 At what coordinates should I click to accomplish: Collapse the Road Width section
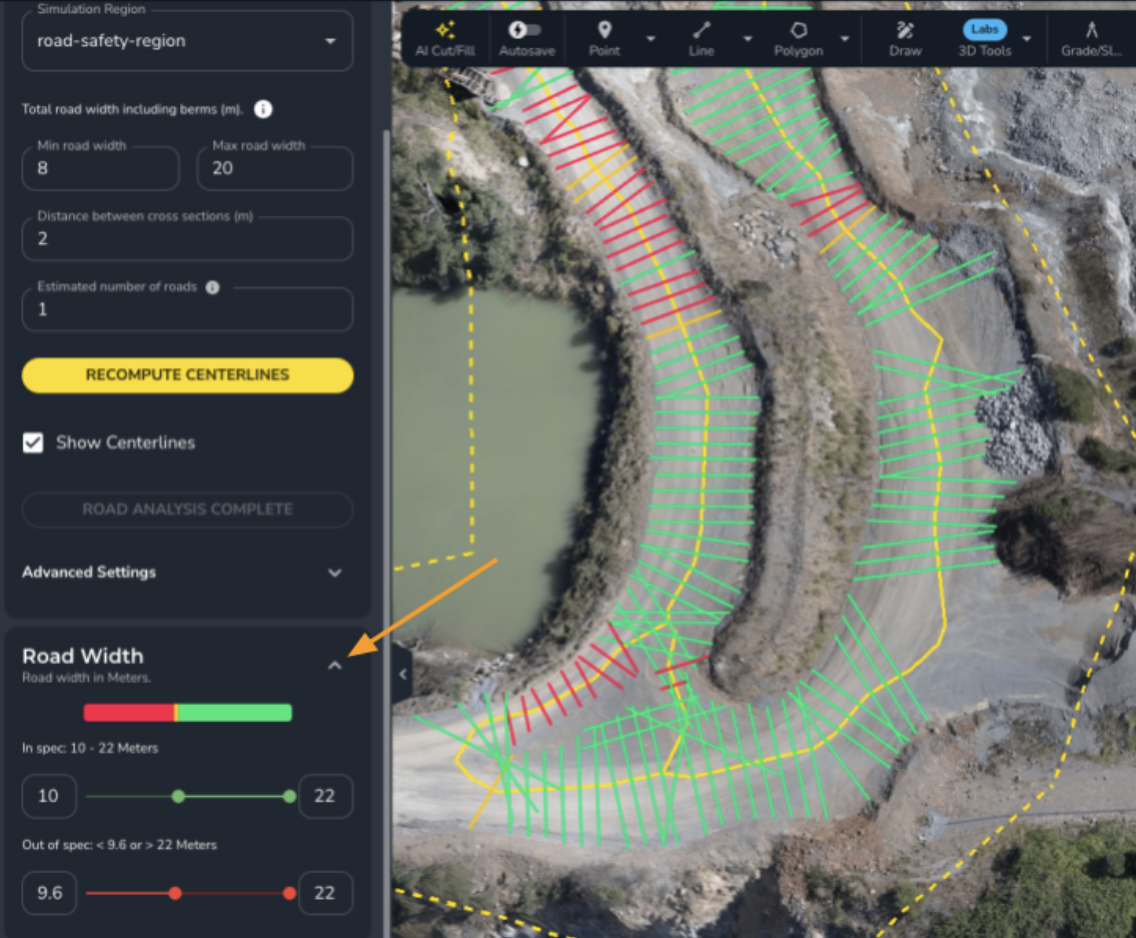[334, 665]
